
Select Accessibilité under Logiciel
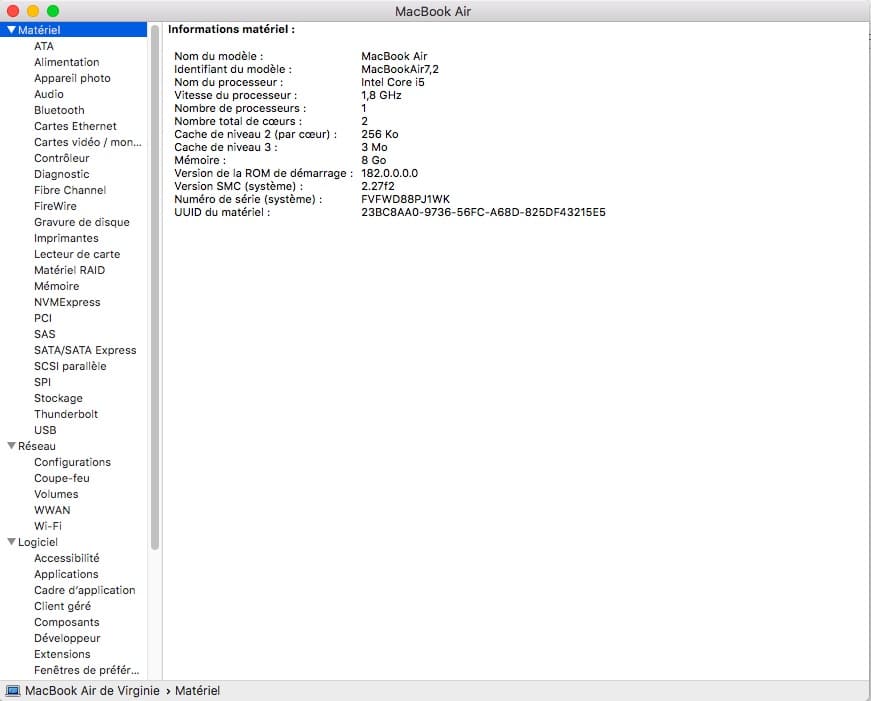(x=67, y=558)
